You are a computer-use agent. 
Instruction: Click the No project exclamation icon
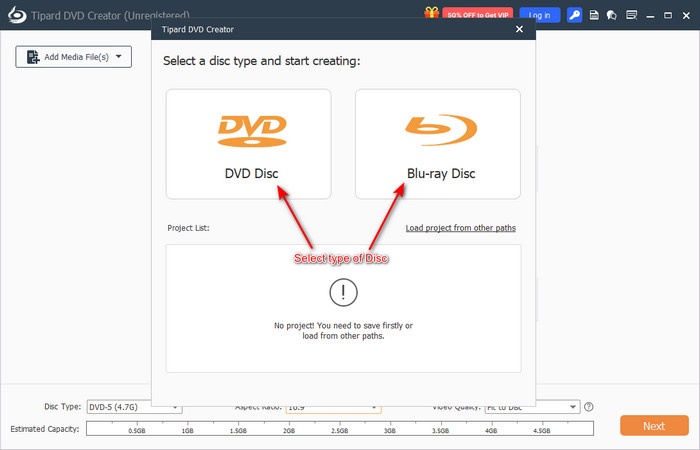[343, 292]
